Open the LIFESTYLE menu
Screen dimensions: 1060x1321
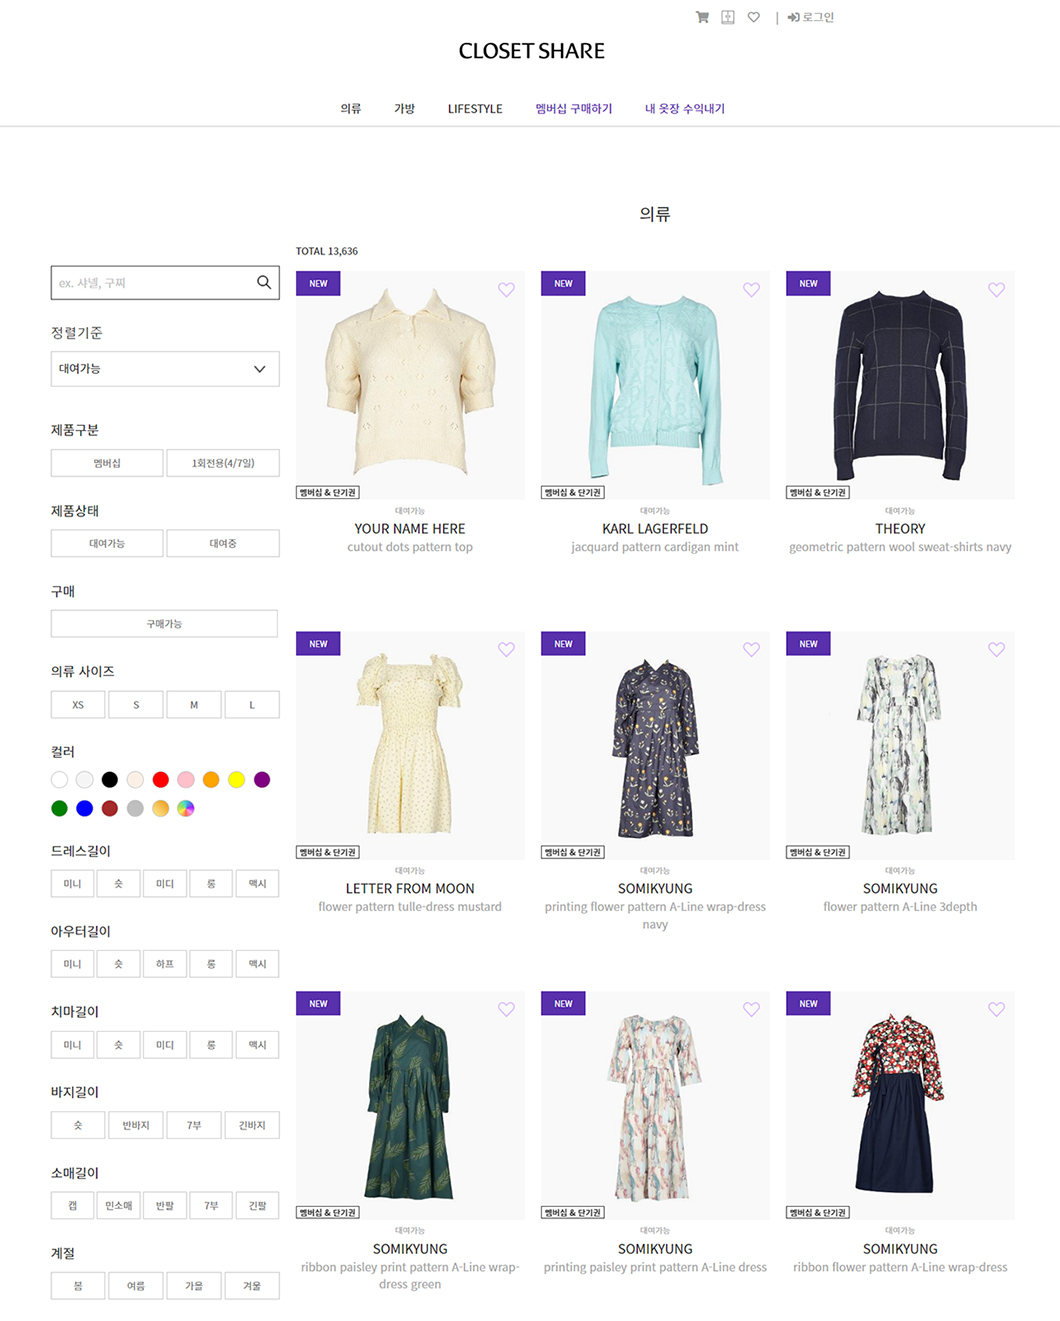[x=475, y=109]
